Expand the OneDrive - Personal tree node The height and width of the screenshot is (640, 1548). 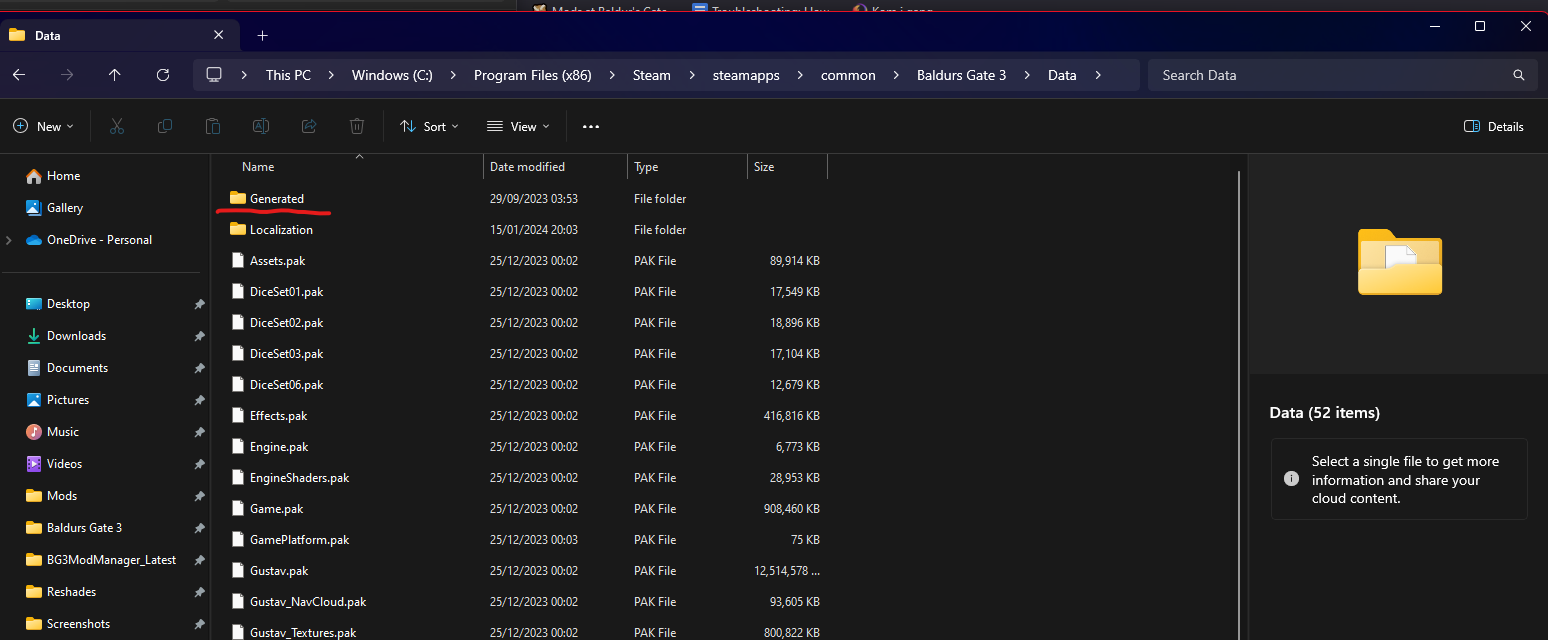(9, 240)
